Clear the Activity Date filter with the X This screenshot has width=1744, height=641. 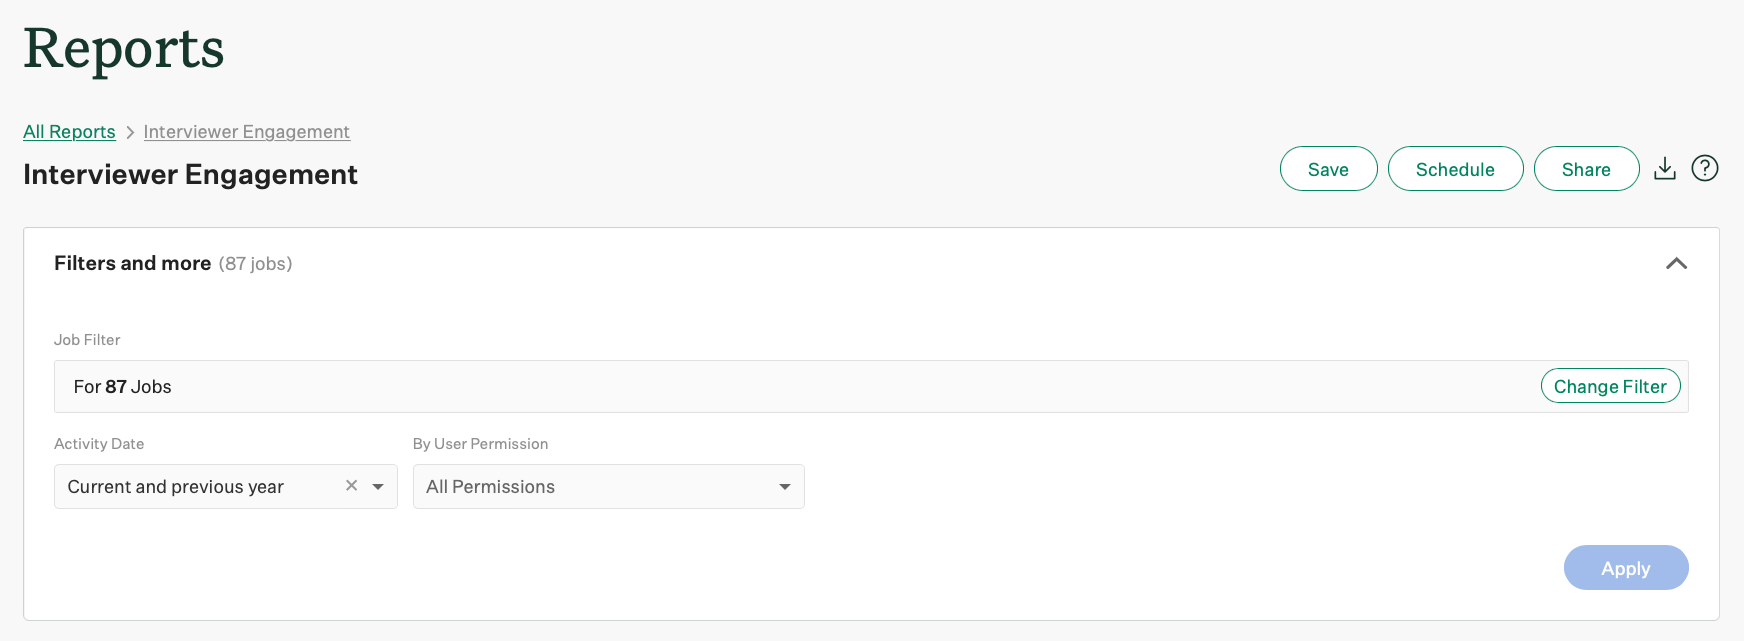[x=351, y=485]
